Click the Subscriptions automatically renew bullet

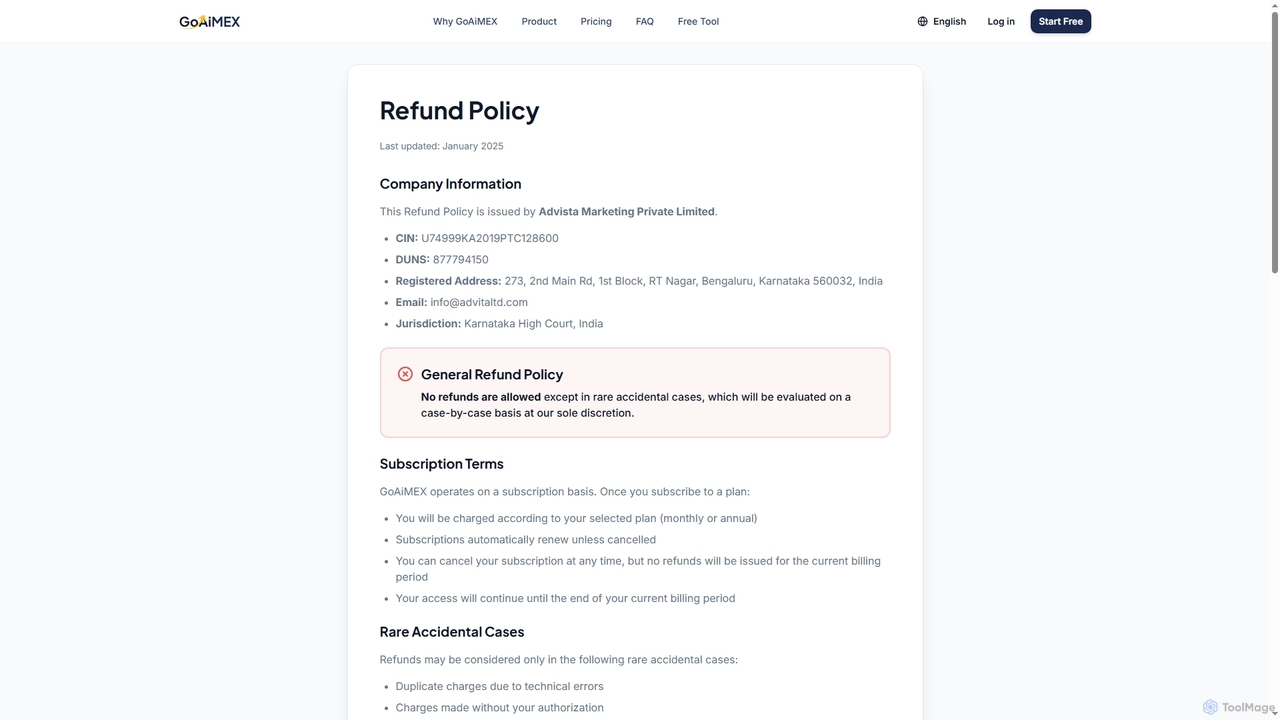click(526, 540)
